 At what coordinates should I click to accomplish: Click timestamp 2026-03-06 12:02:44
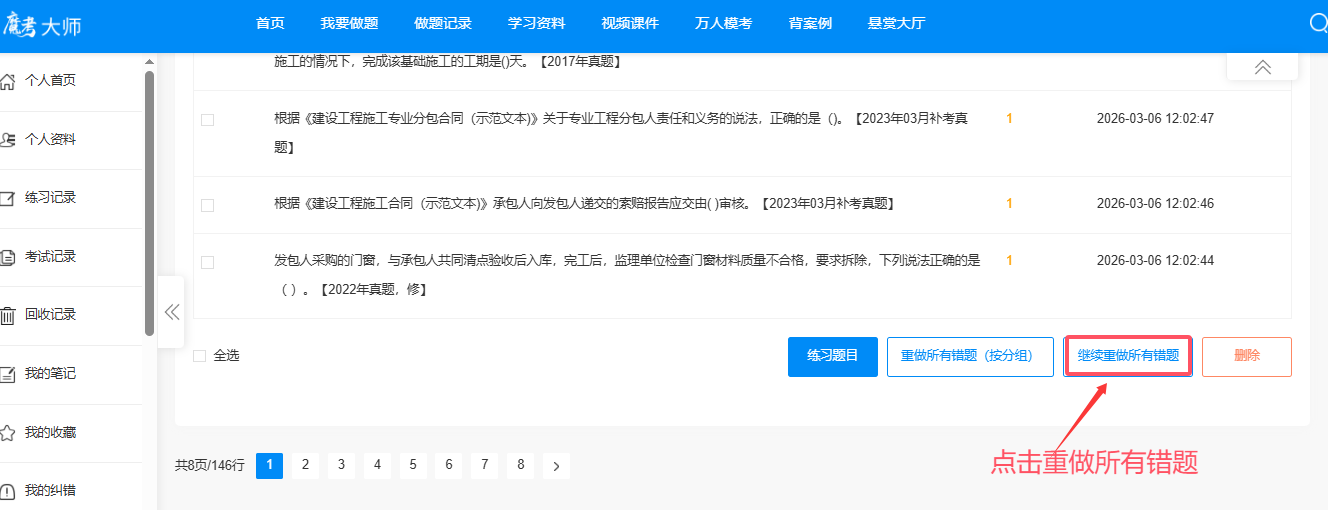[x=1155, y=261]
